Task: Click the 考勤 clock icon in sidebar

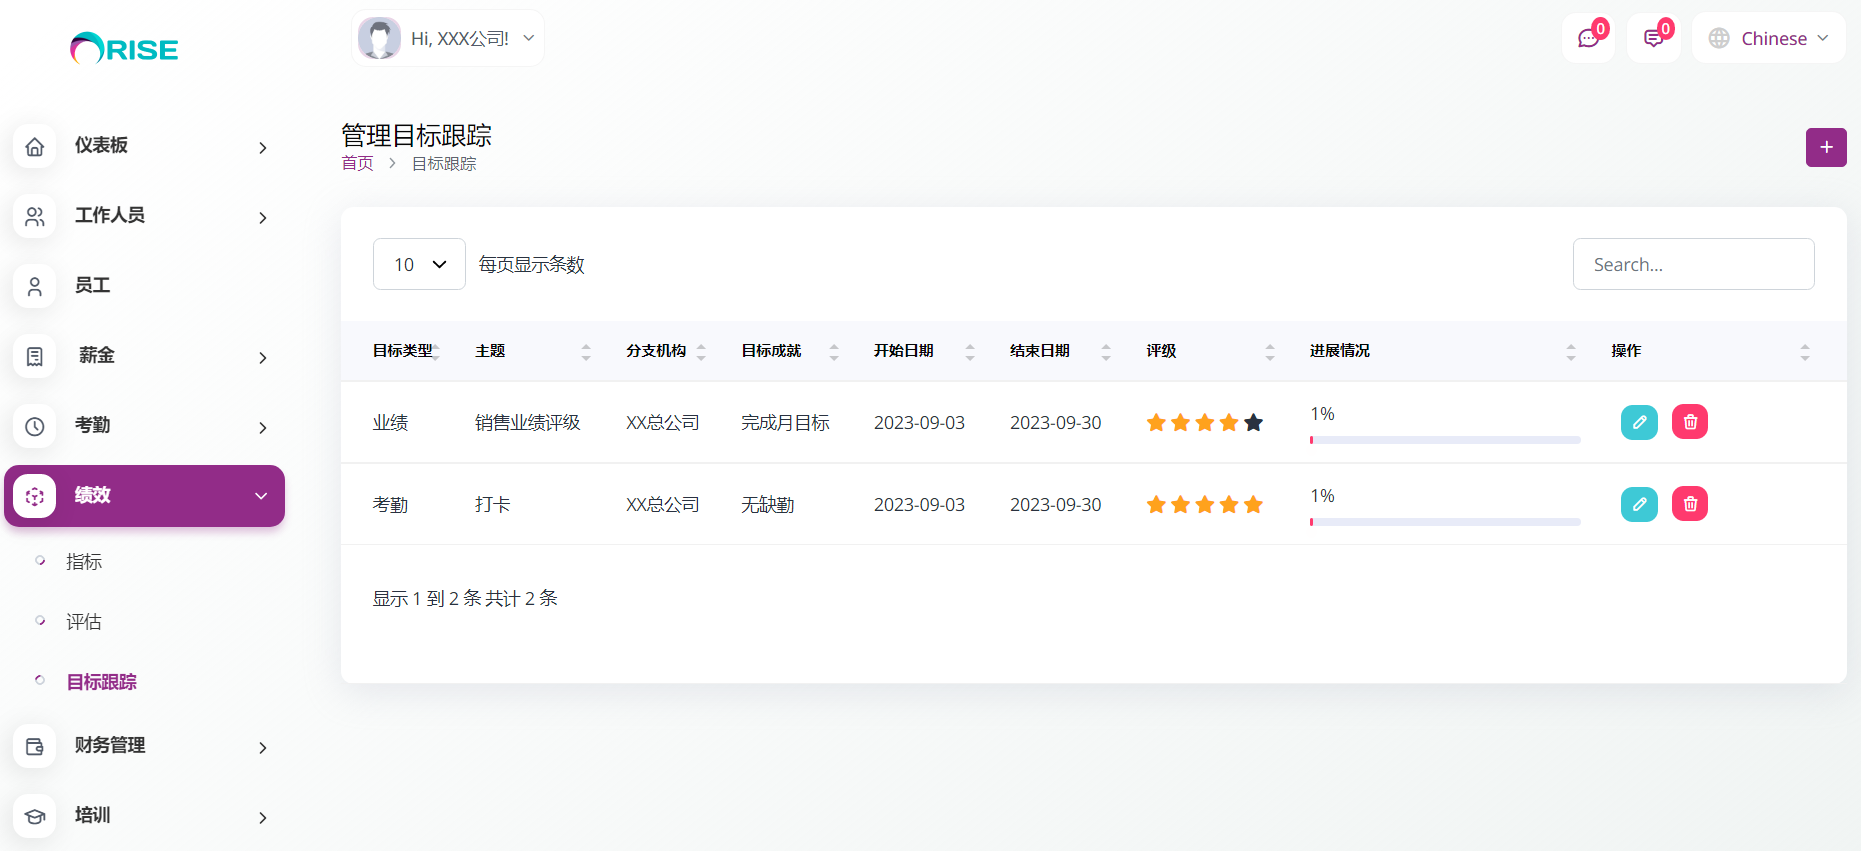Action: click(x=35, y=427)
